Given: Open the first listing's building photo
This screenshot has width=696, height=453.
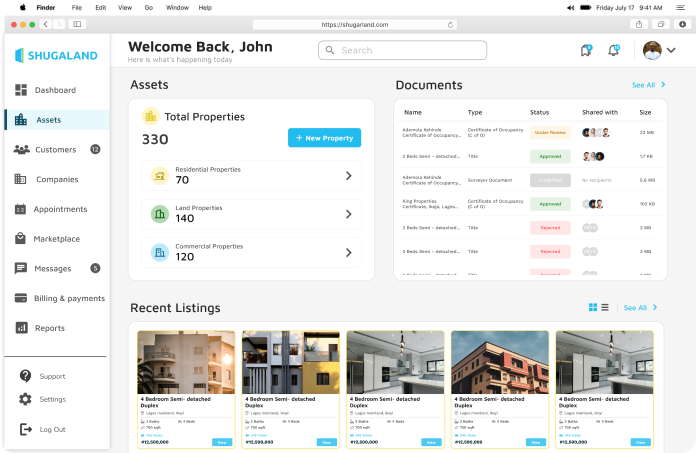Looking at the screenshot, I should 186,362.
